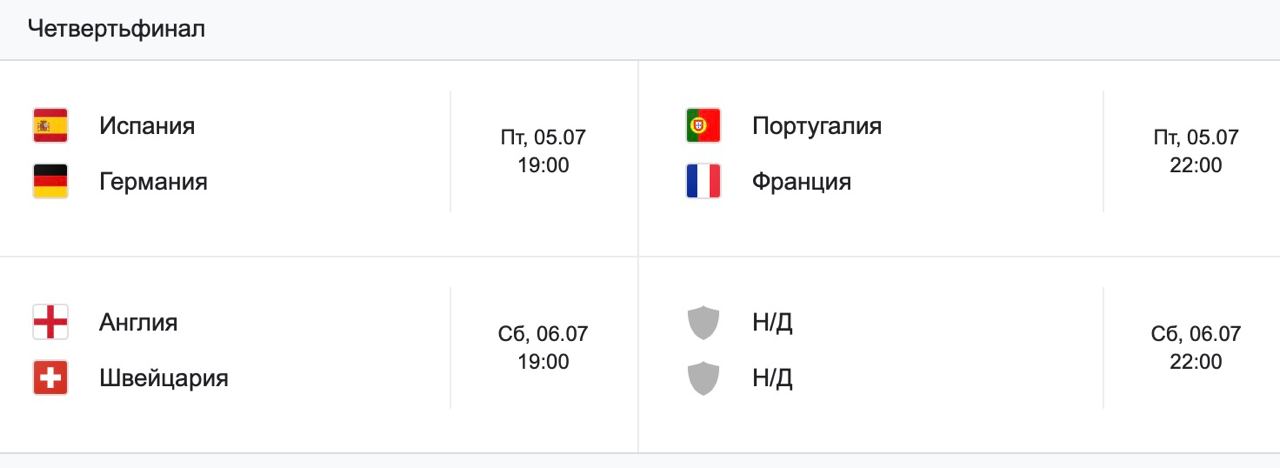This screenshot has height=468, width=1280.
Task: Select the Португалия team name
Action: click(816, 126)
